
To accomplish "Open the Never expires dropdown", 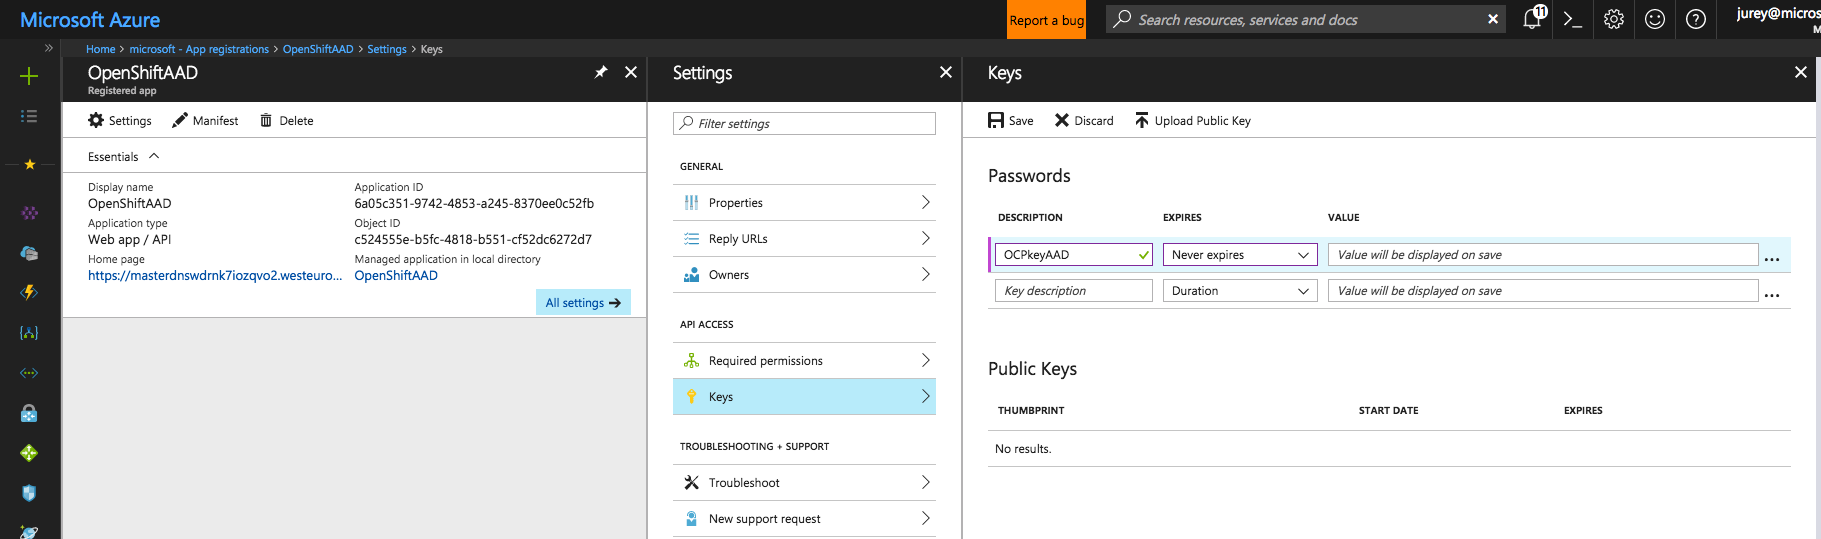I will click(1239, 255).
